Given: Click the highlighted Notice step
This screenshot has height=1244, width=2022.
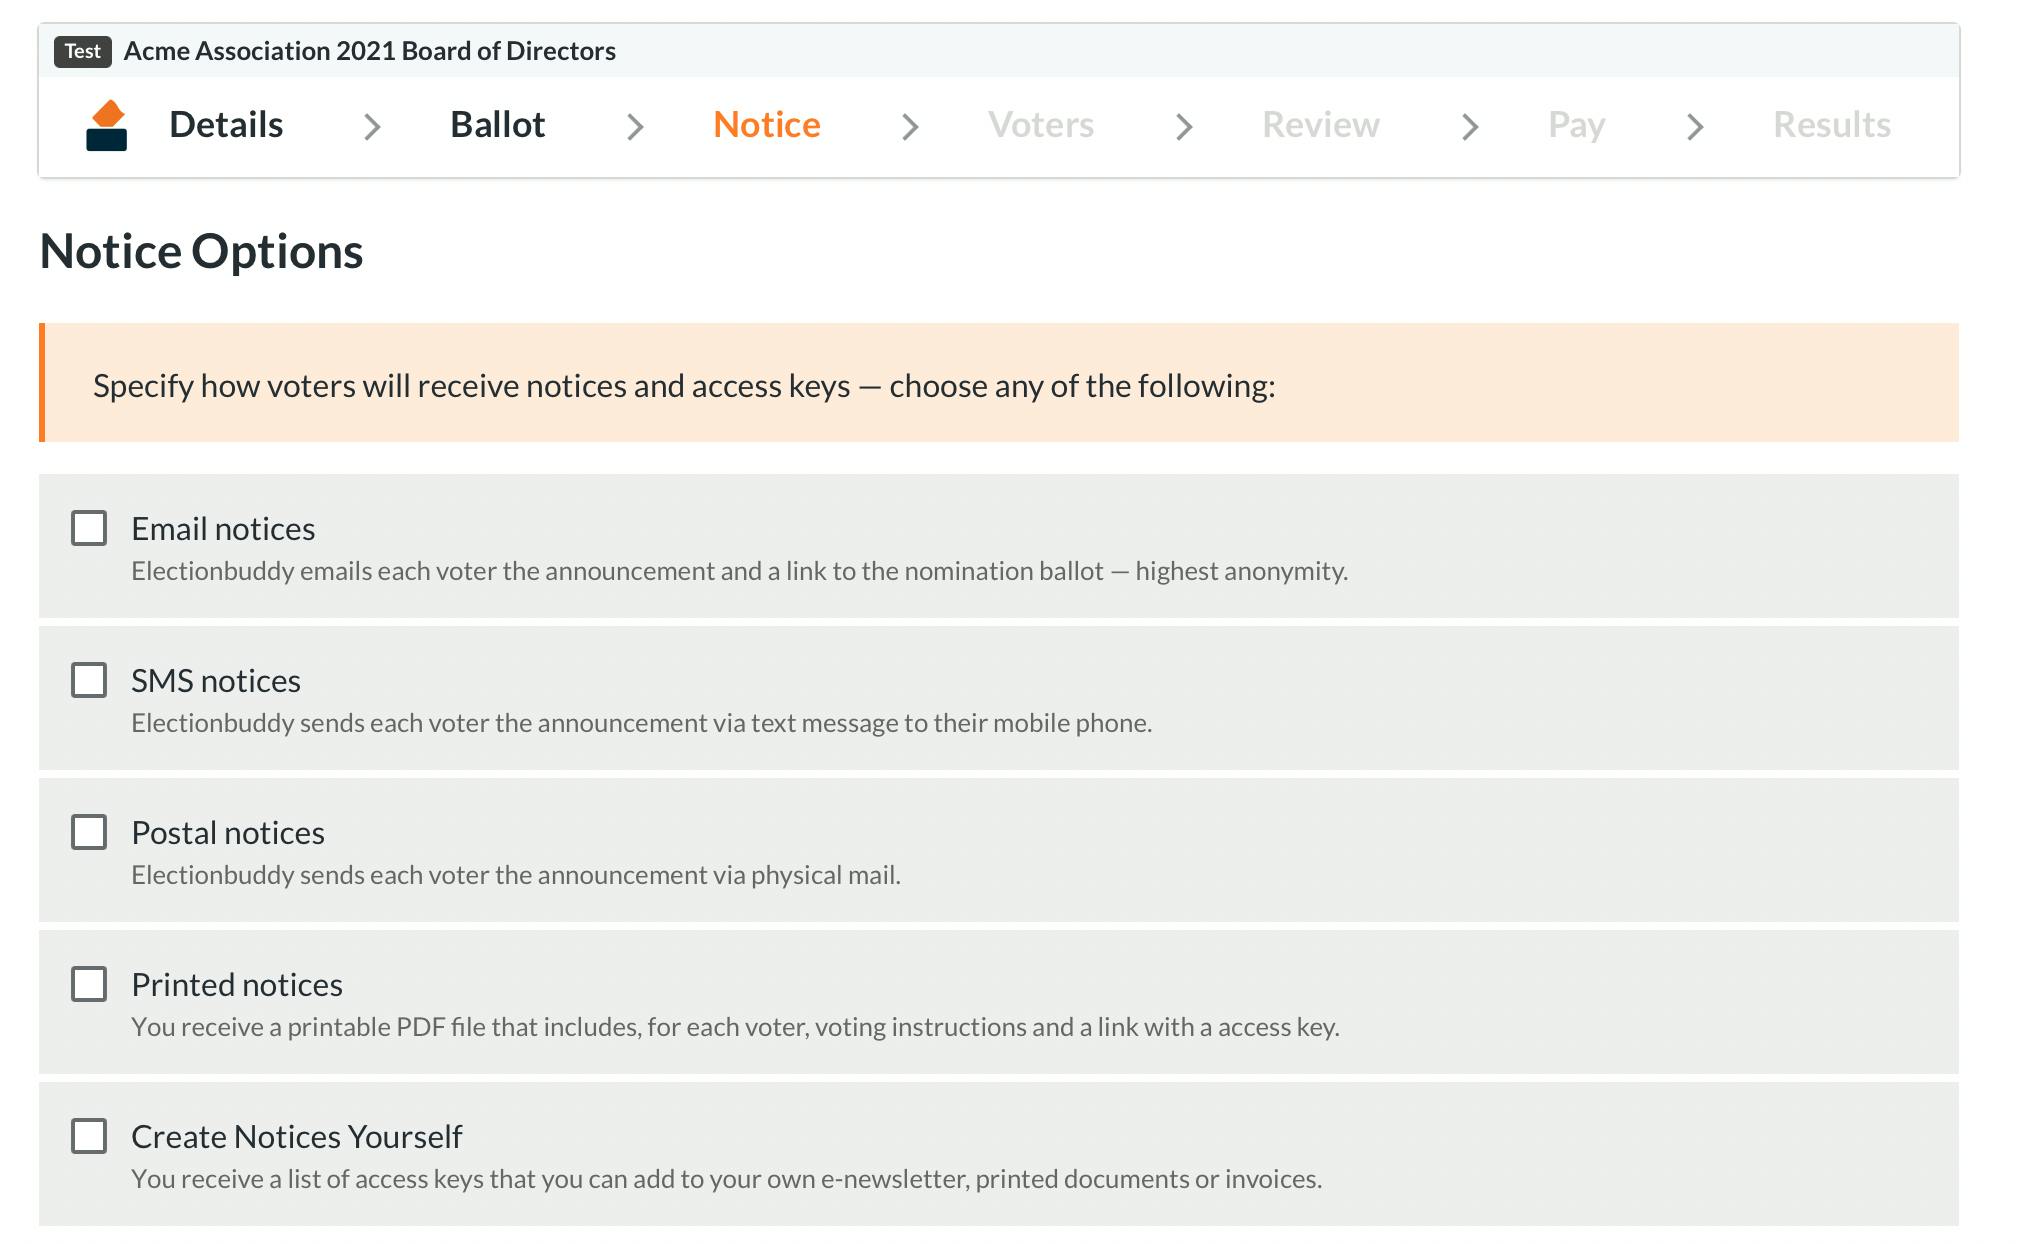Looking at the screenshot, I should [766, 125].
